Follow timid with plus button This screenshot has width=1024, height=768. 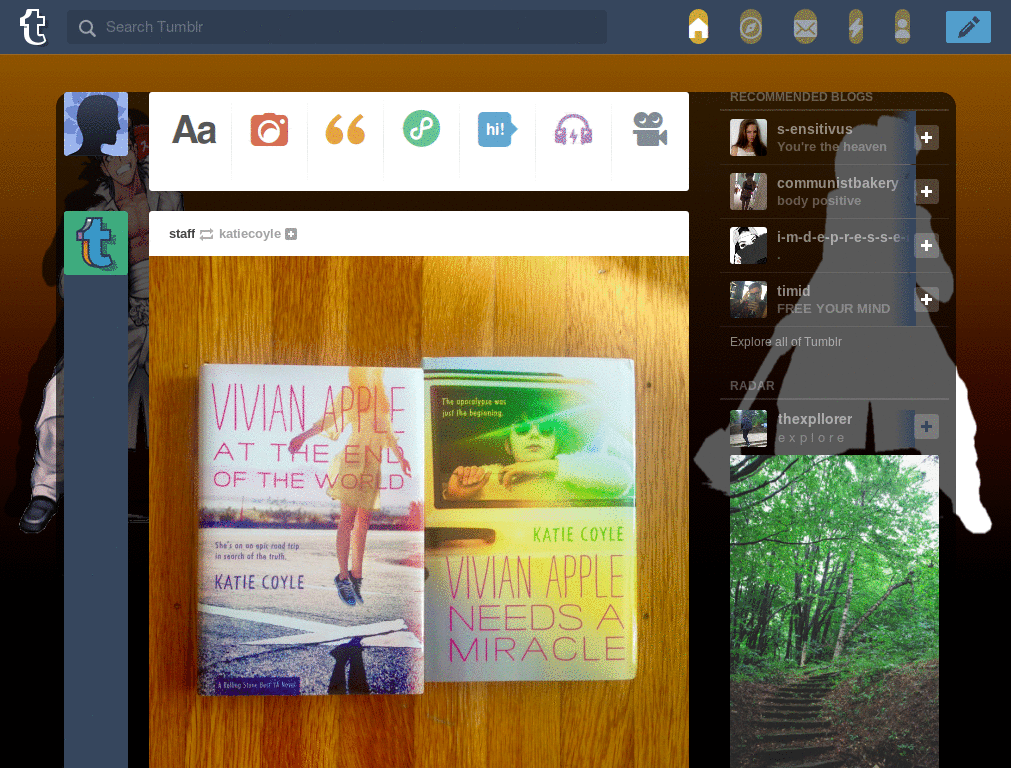click(926, 300)
